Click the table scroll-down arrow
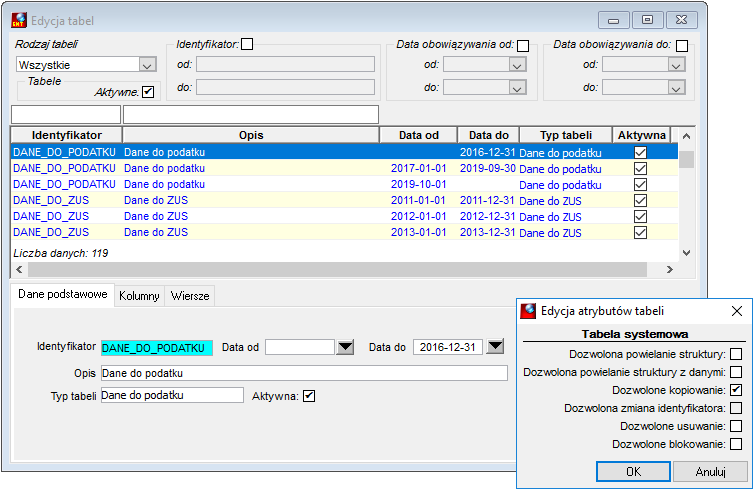Viewport: 754px width, 490px height. tap(687, 253)
